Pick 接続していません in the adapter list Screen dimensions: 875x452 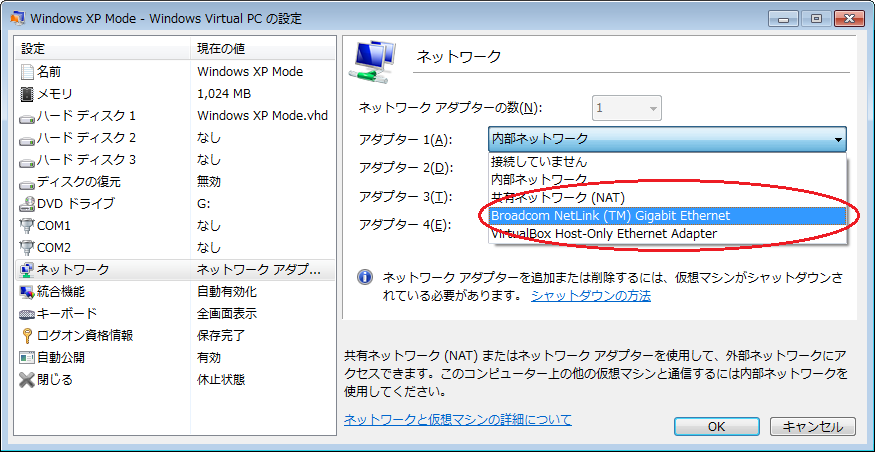coord(539,162)
